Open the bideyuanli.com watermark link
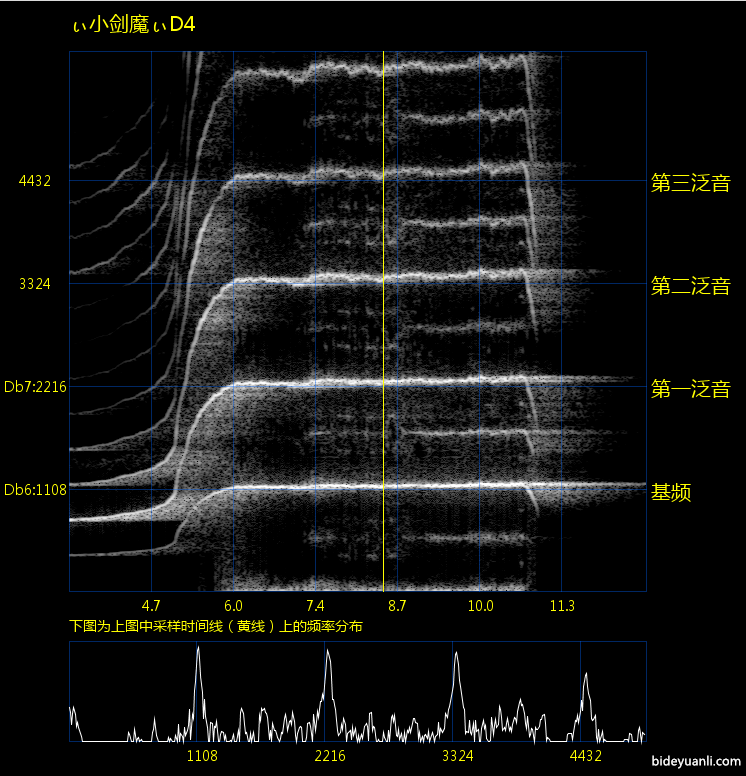 696,761
